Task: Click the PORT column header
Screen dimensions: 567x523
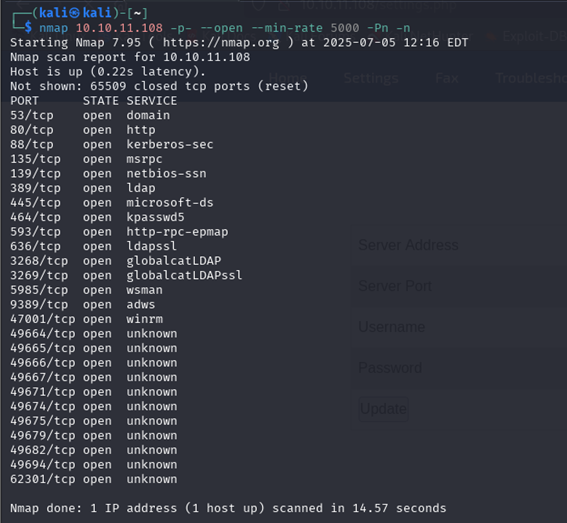Action: (24, 101)
